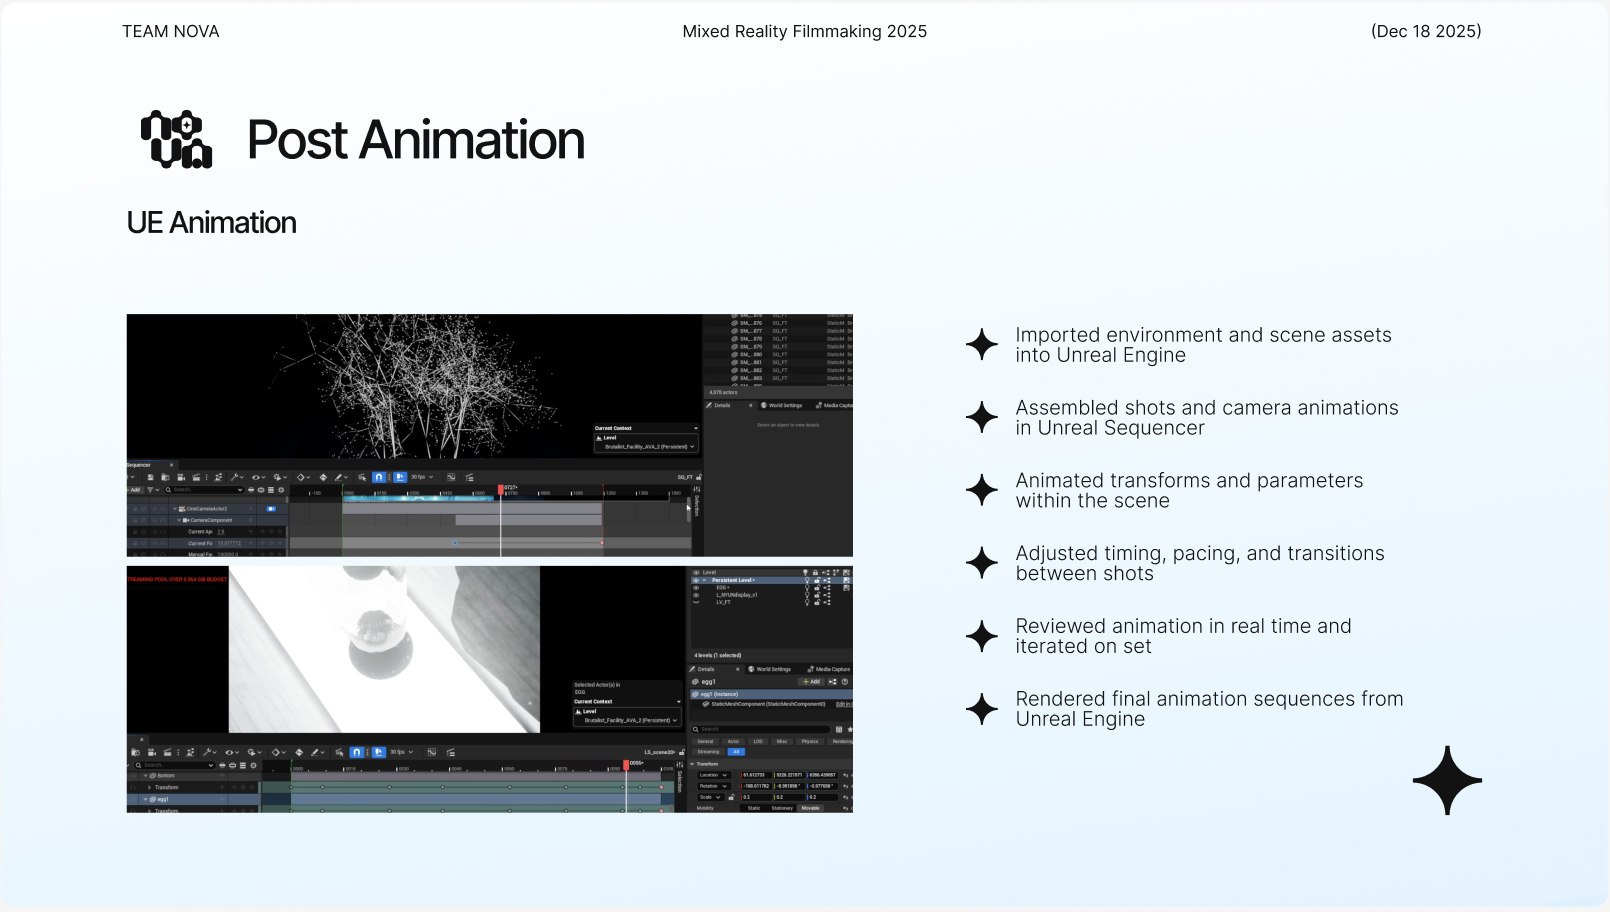Open the Media Capture tab in lower panel
This screenshot has height=912, width=1610.
tap(831, 669)
